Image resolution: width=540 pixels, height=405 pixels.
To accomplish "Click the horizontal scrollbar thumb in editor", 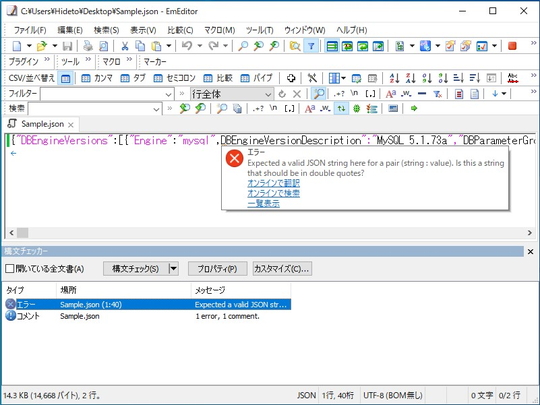I will 23,233.
